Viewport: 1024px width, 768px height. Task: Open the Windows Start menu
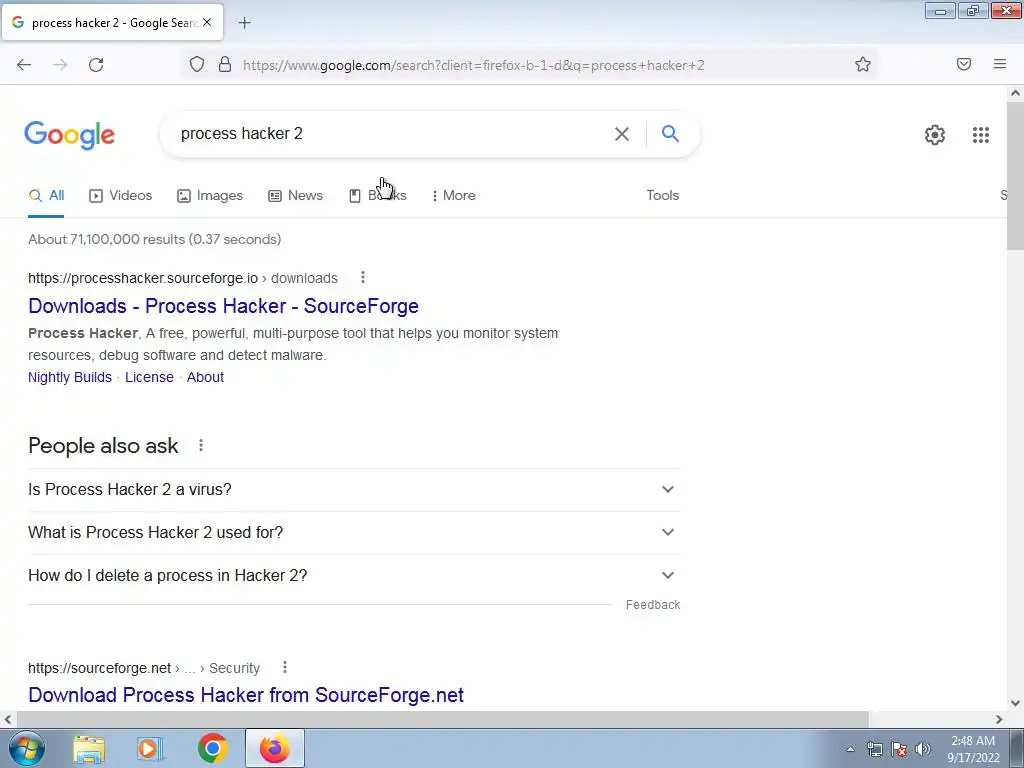pyautogui.click(x=27, y=748)
